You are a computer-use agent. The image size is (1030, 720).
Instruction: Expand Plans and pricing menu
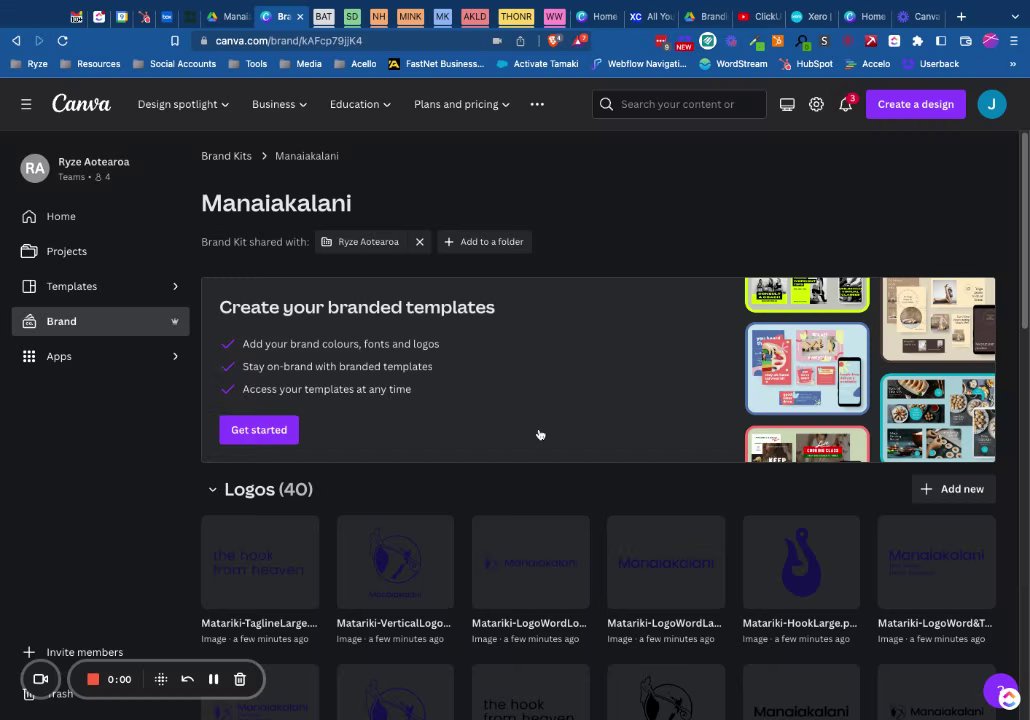pyautogui.click(x=462, y=104)
